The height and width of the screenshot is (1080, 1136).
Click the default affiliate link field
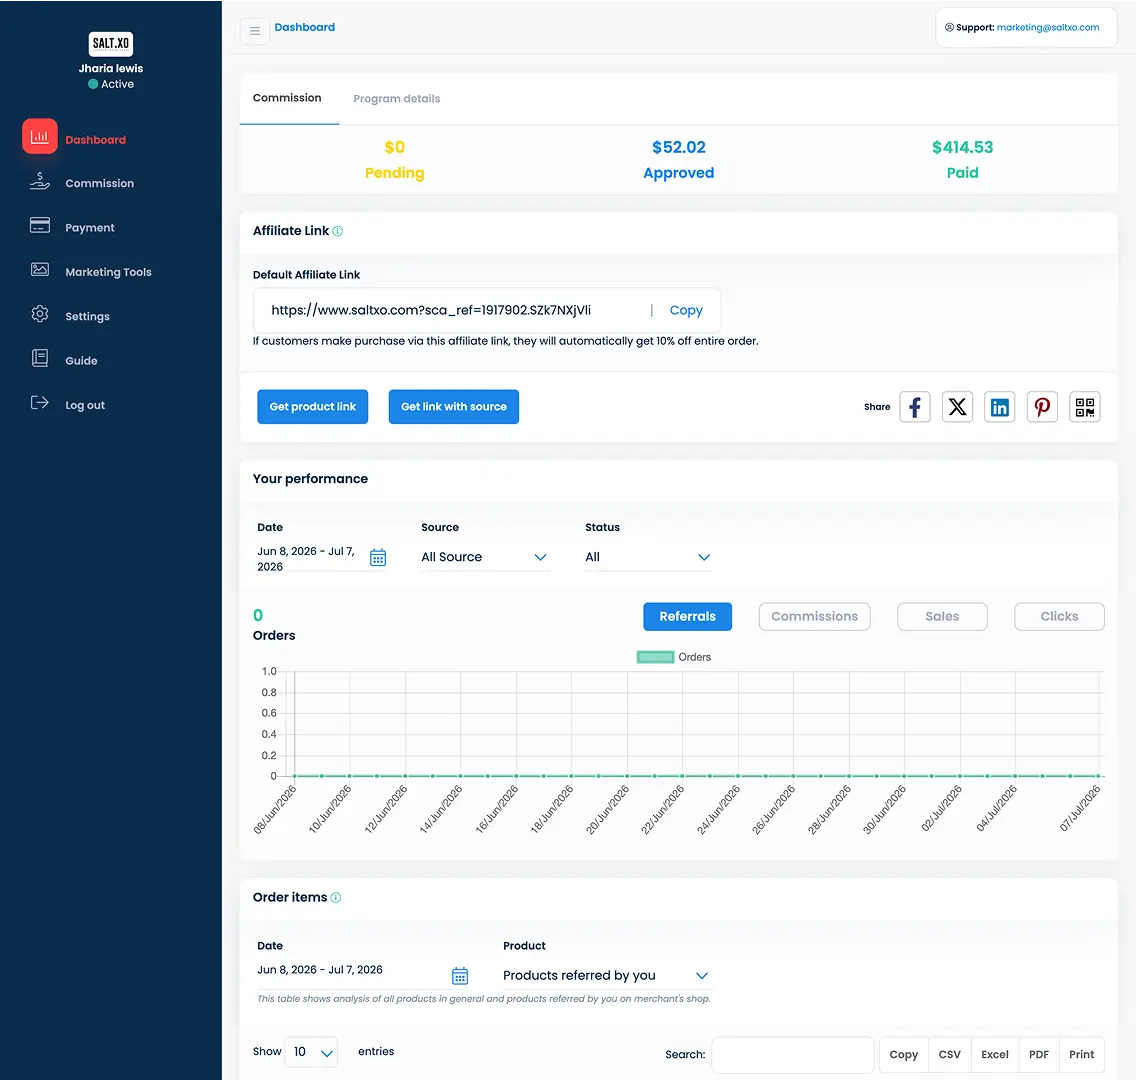[x=487, y=310]
